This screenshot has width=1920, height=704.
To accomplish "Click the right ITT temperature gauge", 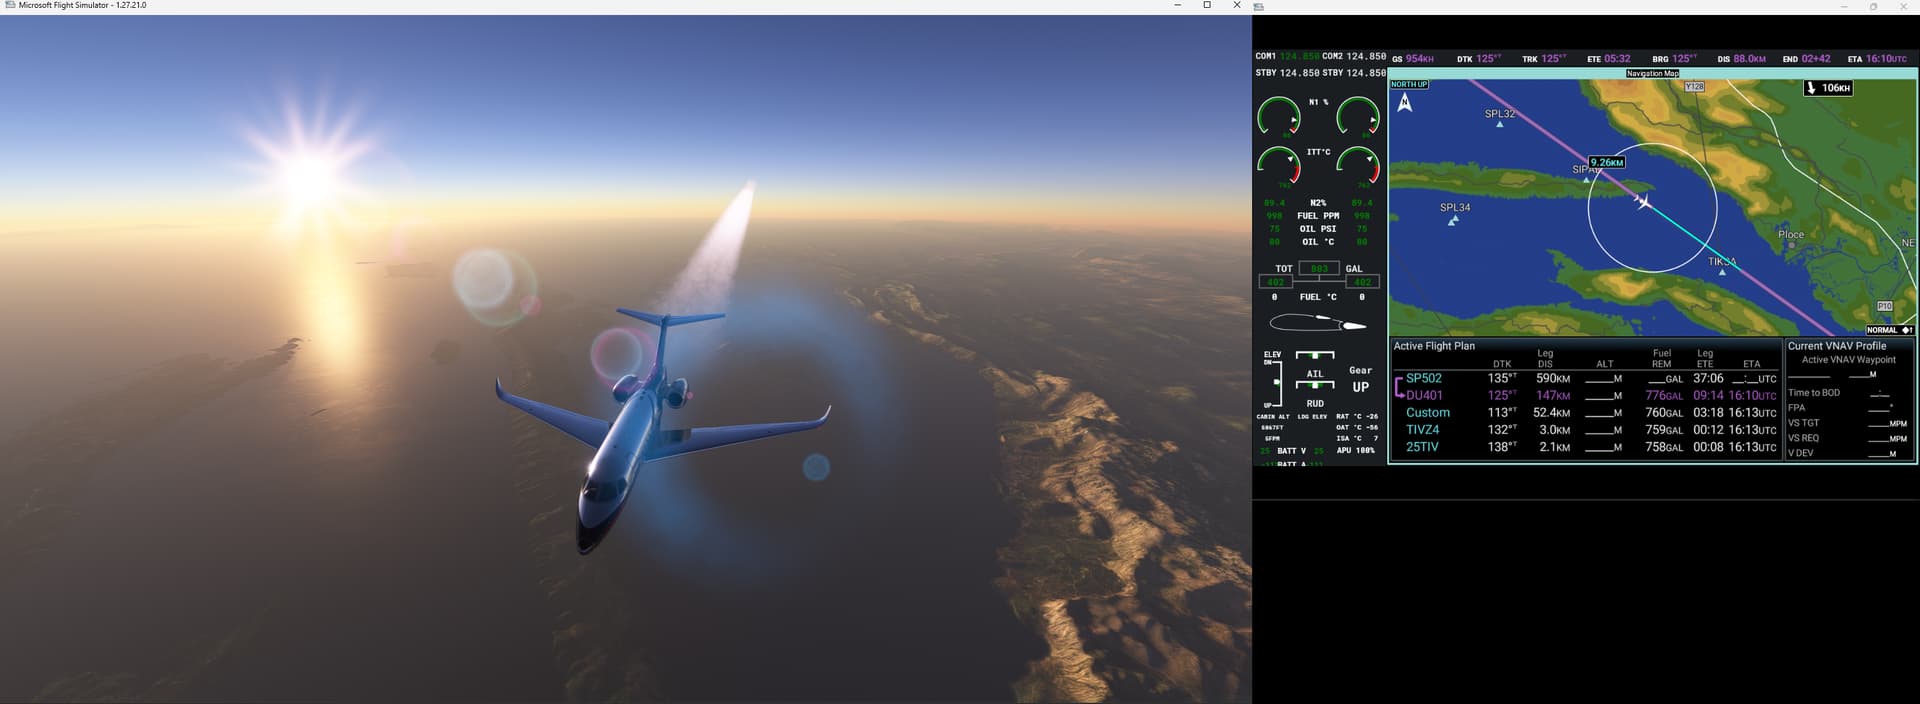I will click(x=1358, y=165).
